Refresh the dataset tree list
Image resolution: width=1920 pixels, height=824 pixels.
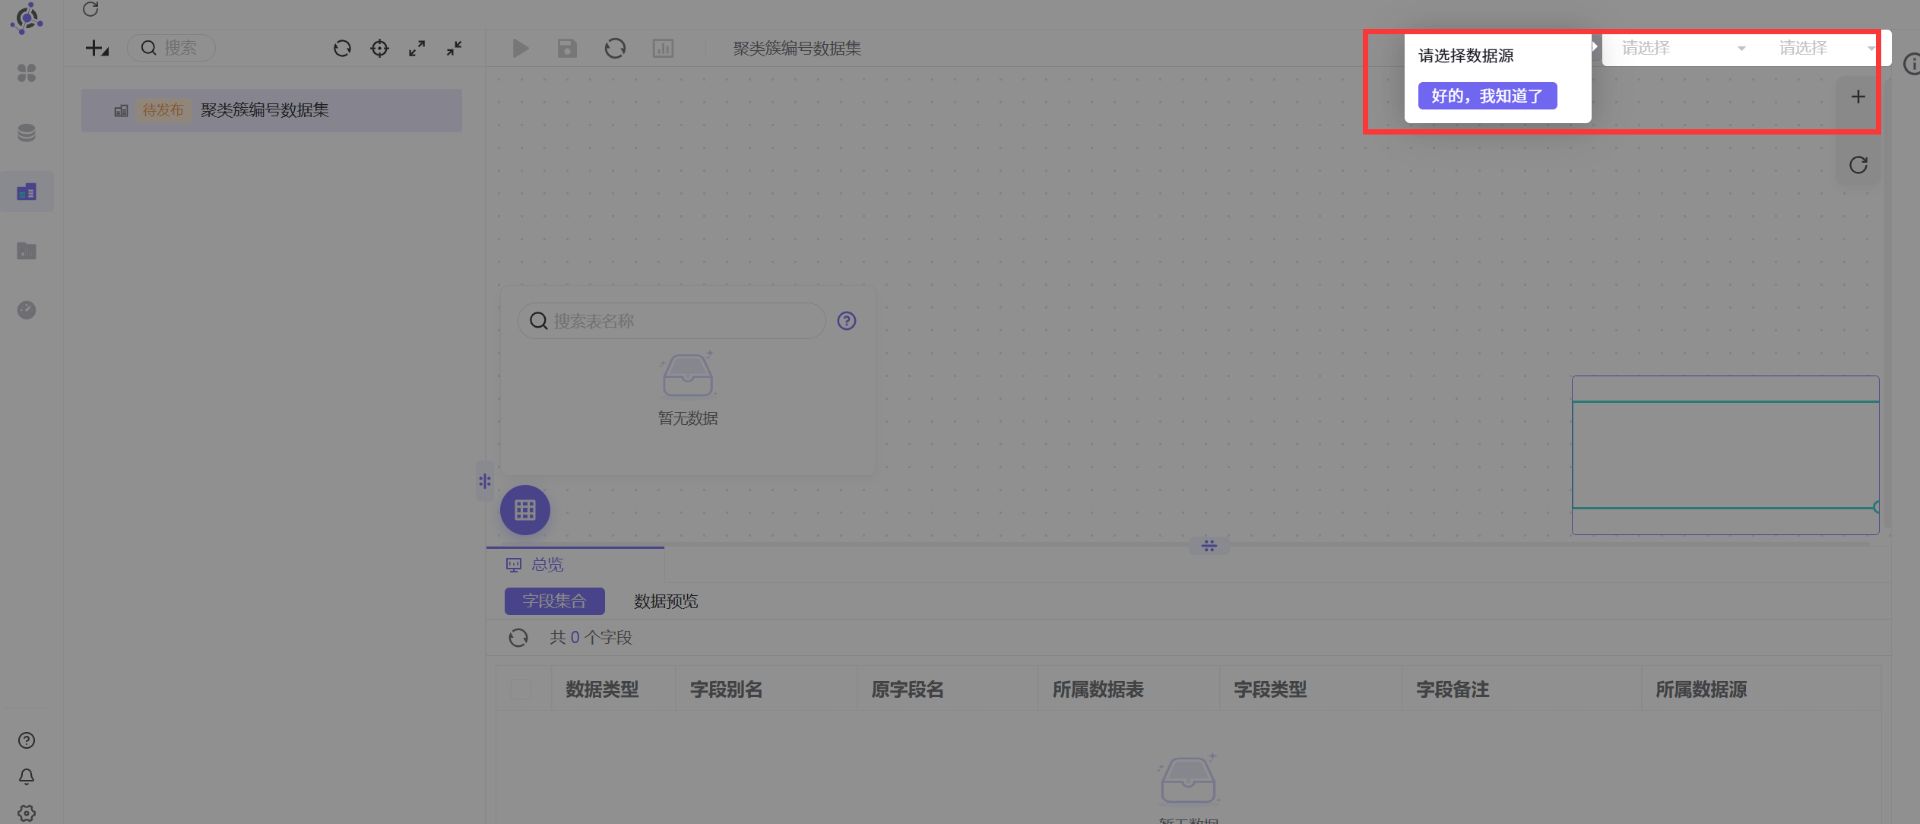coord(342,48)
